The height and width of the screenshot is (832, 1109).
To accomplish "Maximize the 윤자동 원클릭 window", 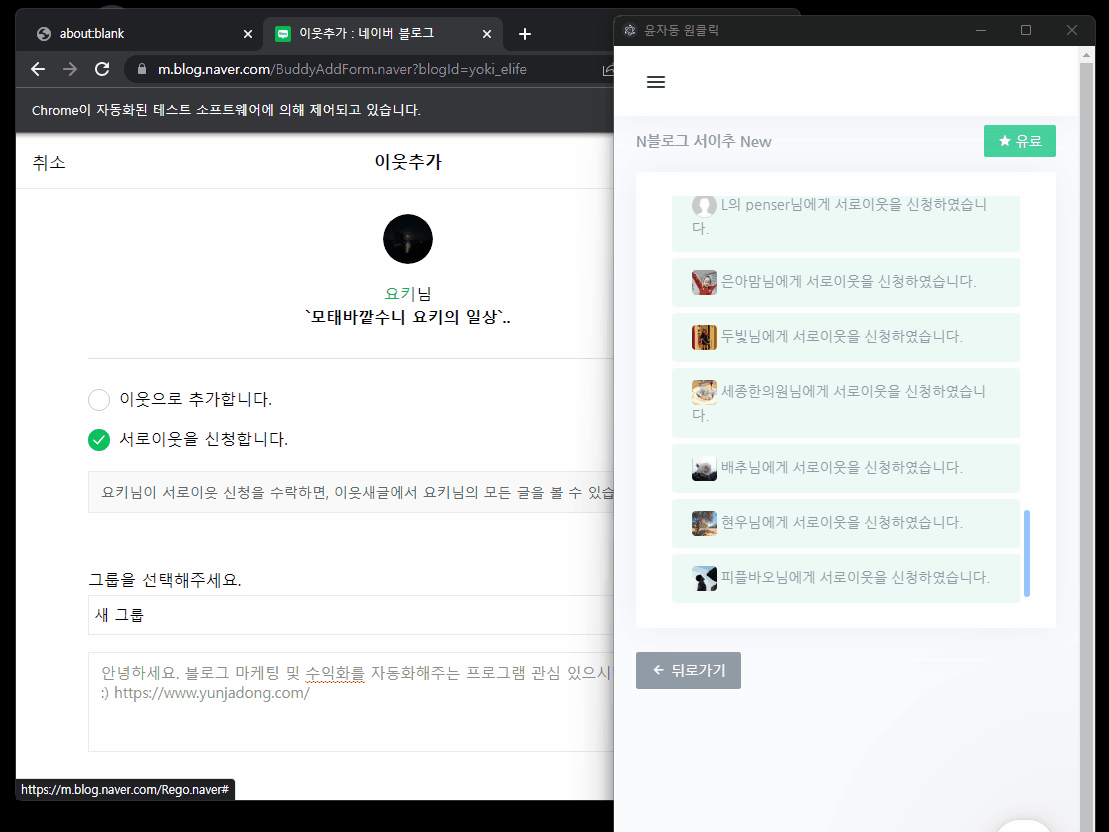I will 1026,30.
